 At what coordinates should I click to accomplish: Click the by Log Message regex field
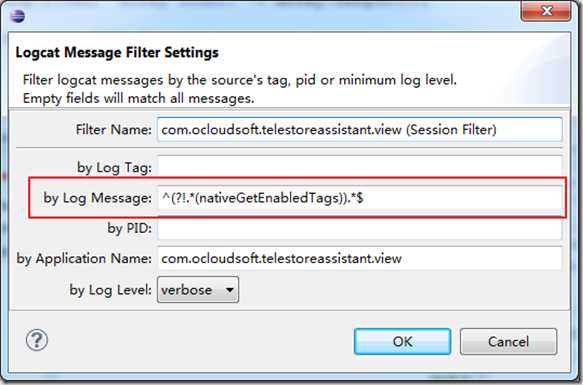coord(360,198)
